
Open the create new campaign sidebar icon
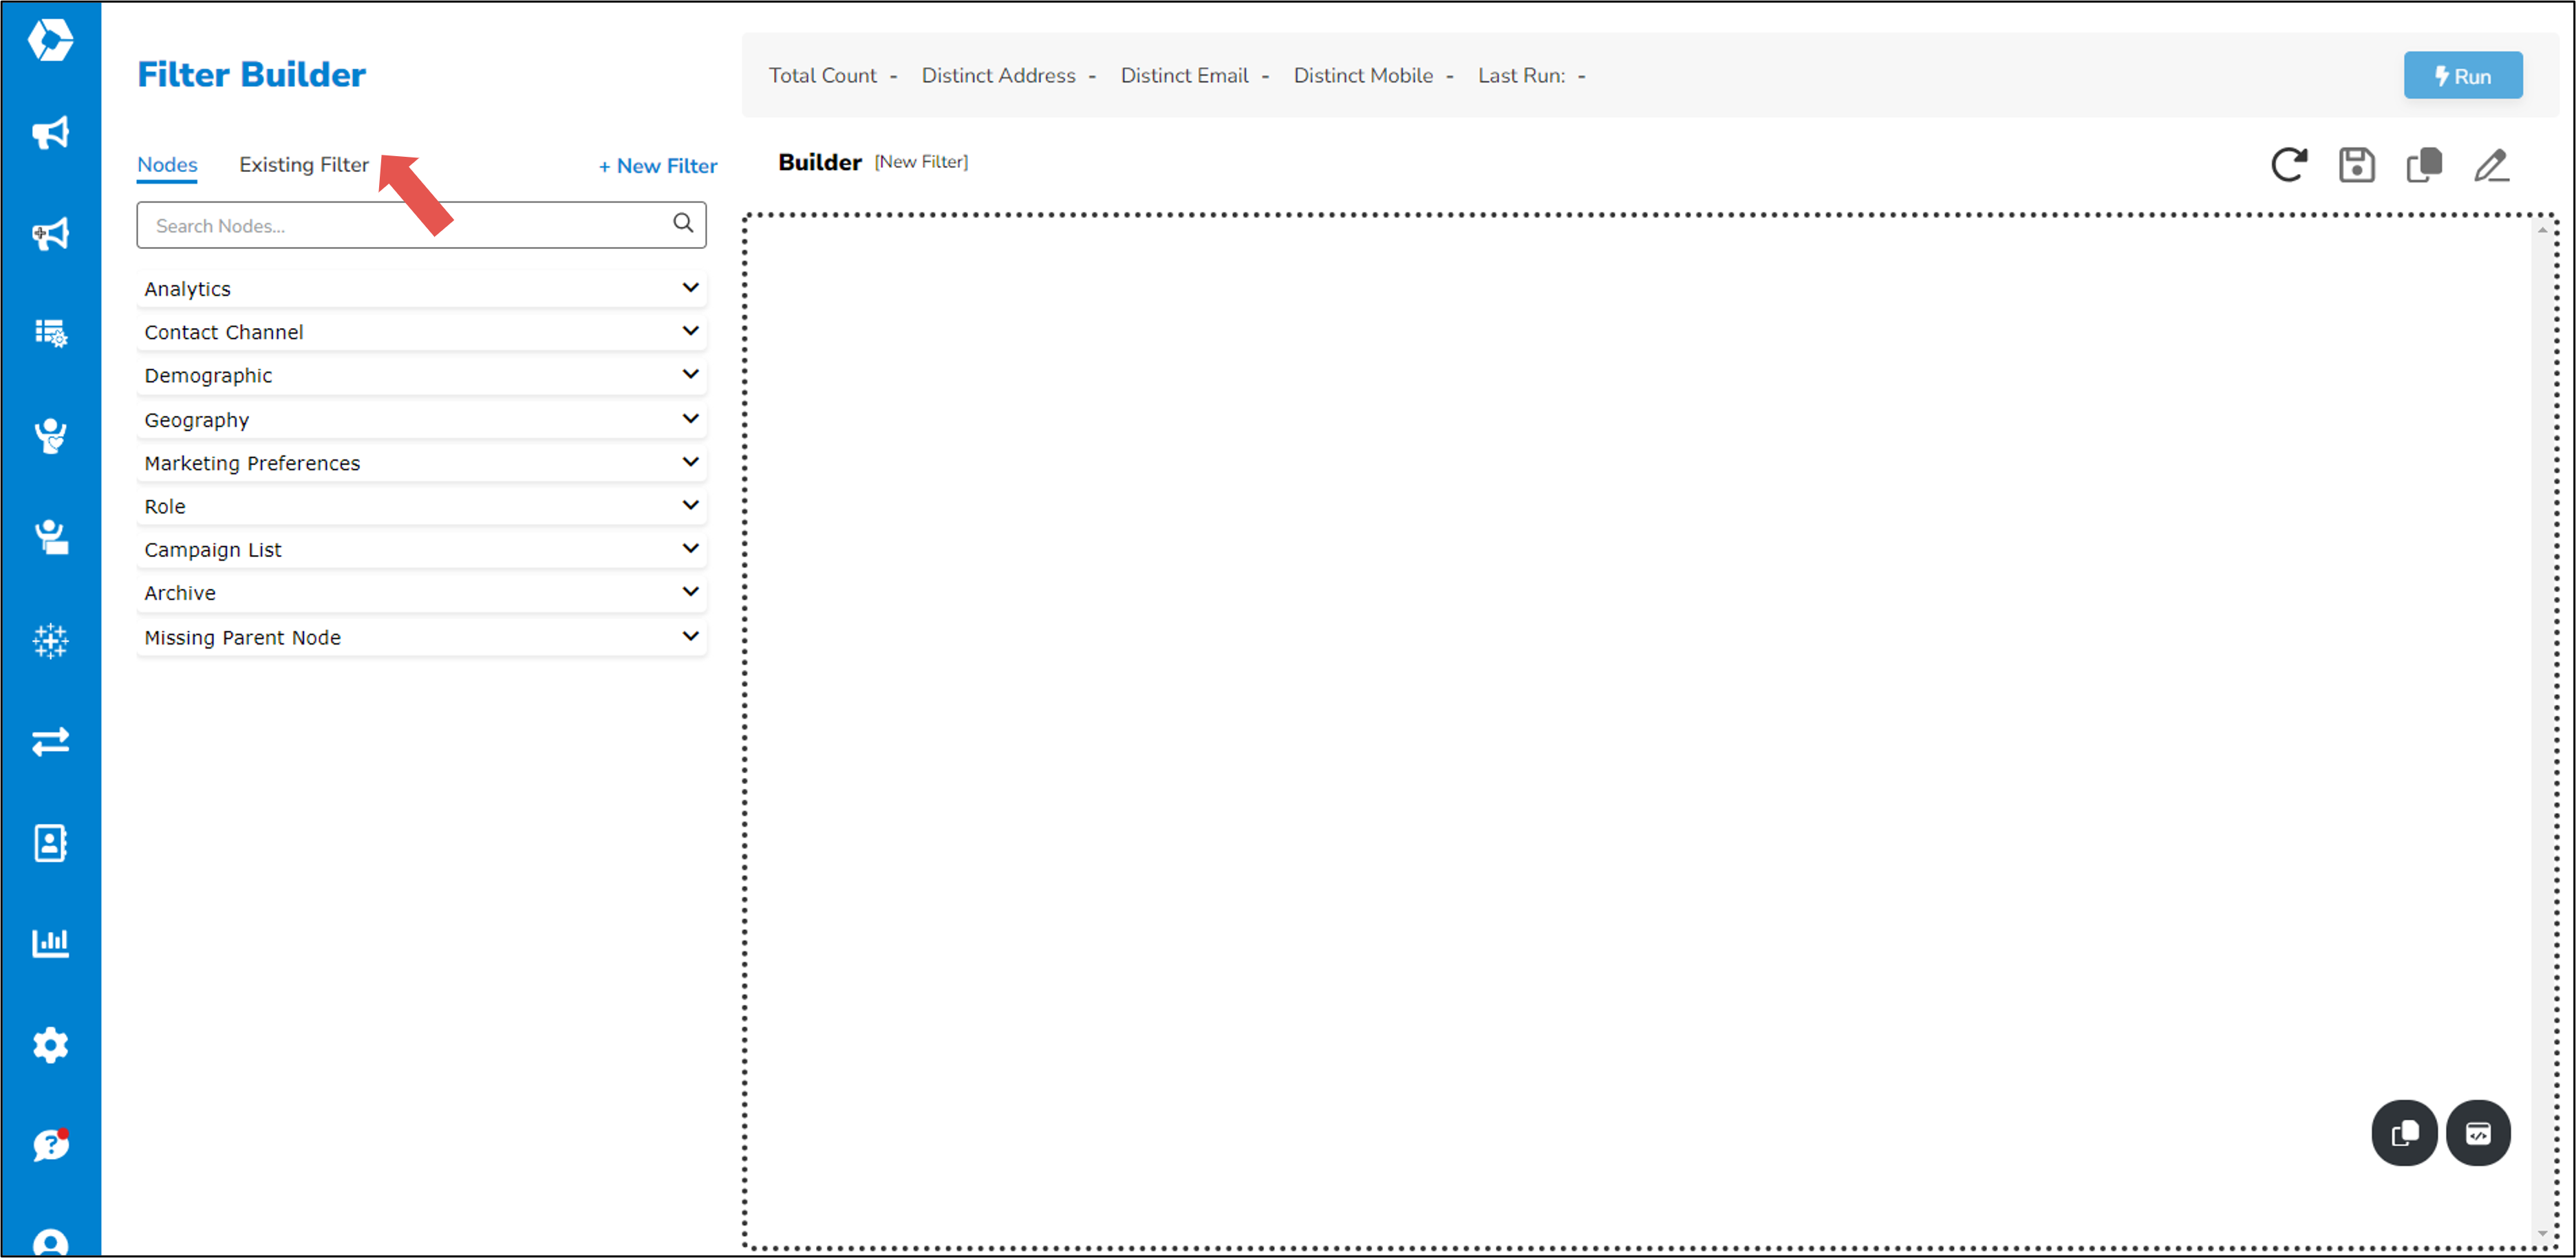coord(50,232)
